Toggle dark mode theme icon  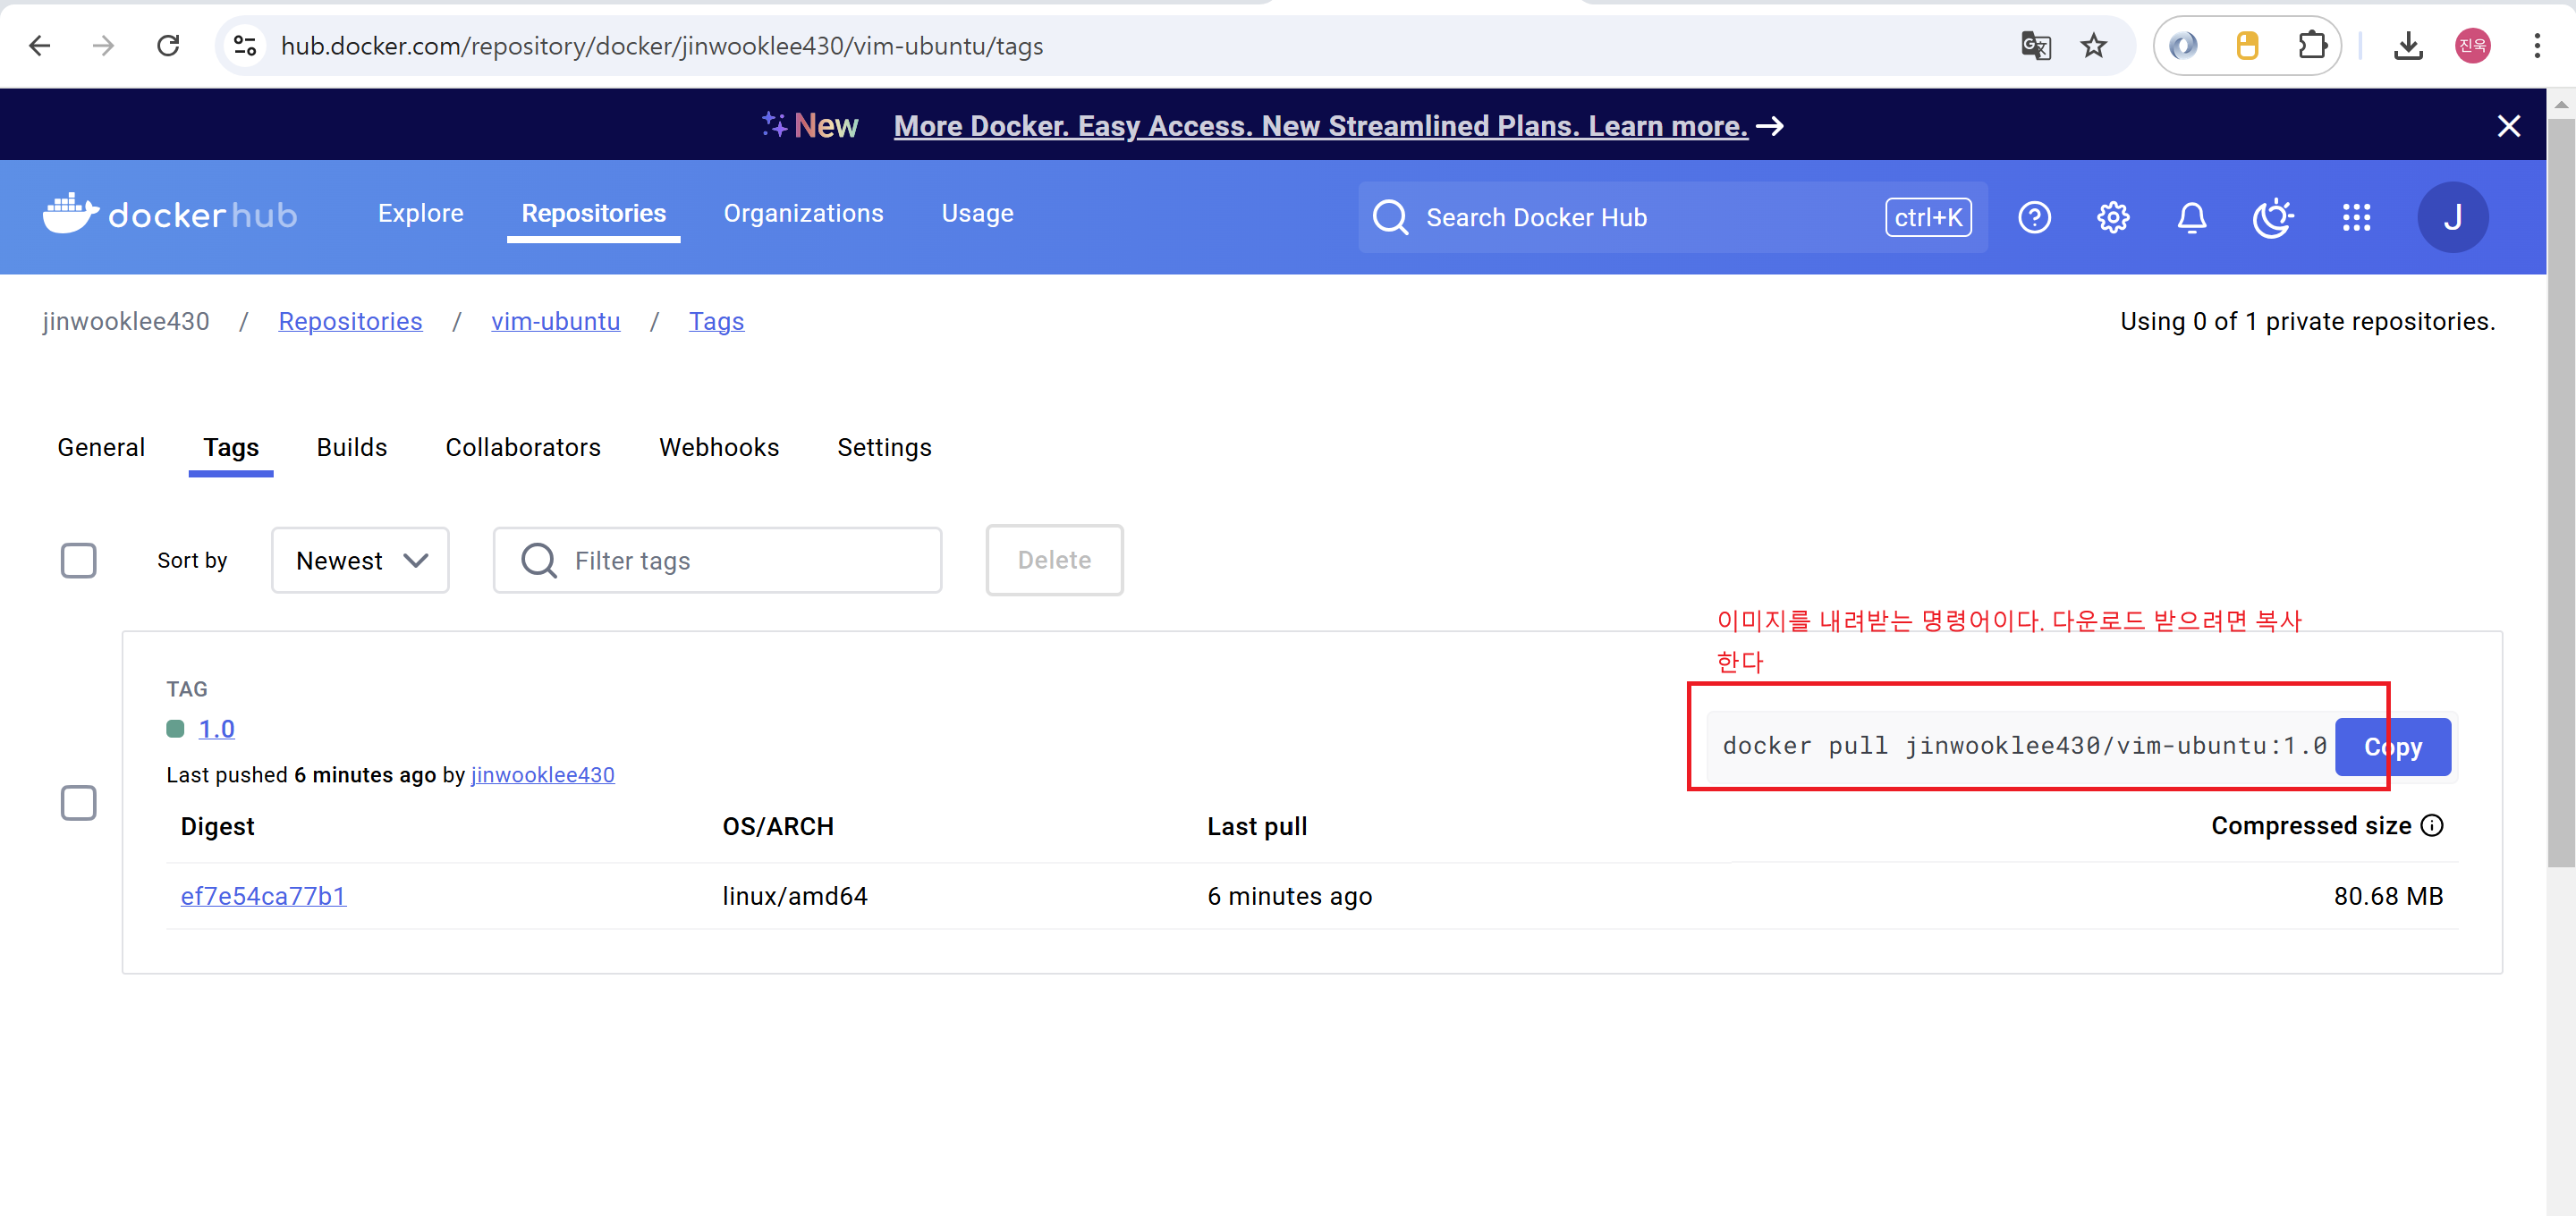(2272, 217)
